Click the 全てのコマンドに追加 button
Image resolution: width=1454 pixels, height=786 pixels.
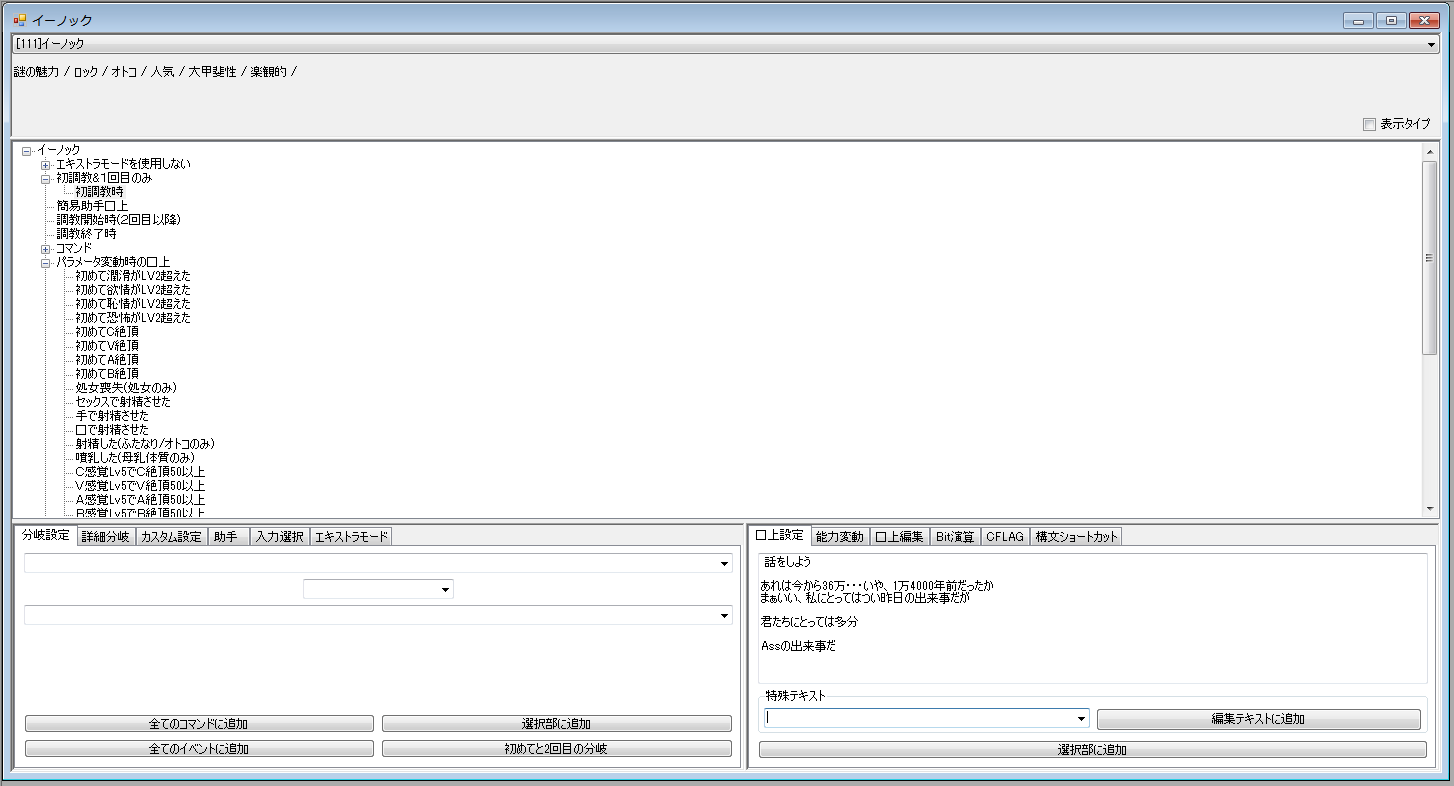[199, 724]
